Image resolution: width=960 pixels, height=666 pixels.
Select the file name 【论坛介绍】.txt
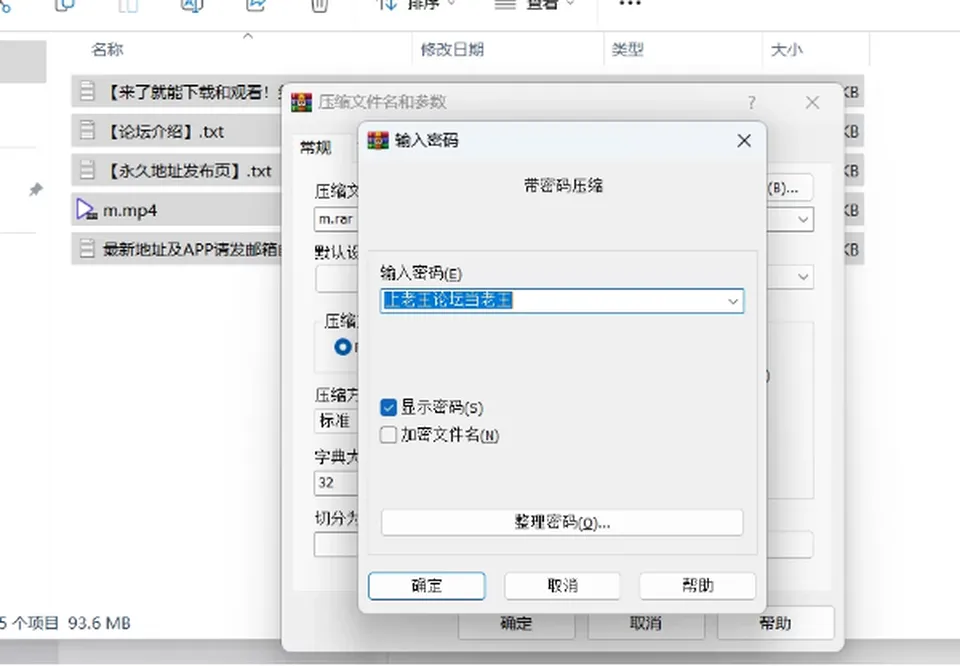tap(165, 132)
